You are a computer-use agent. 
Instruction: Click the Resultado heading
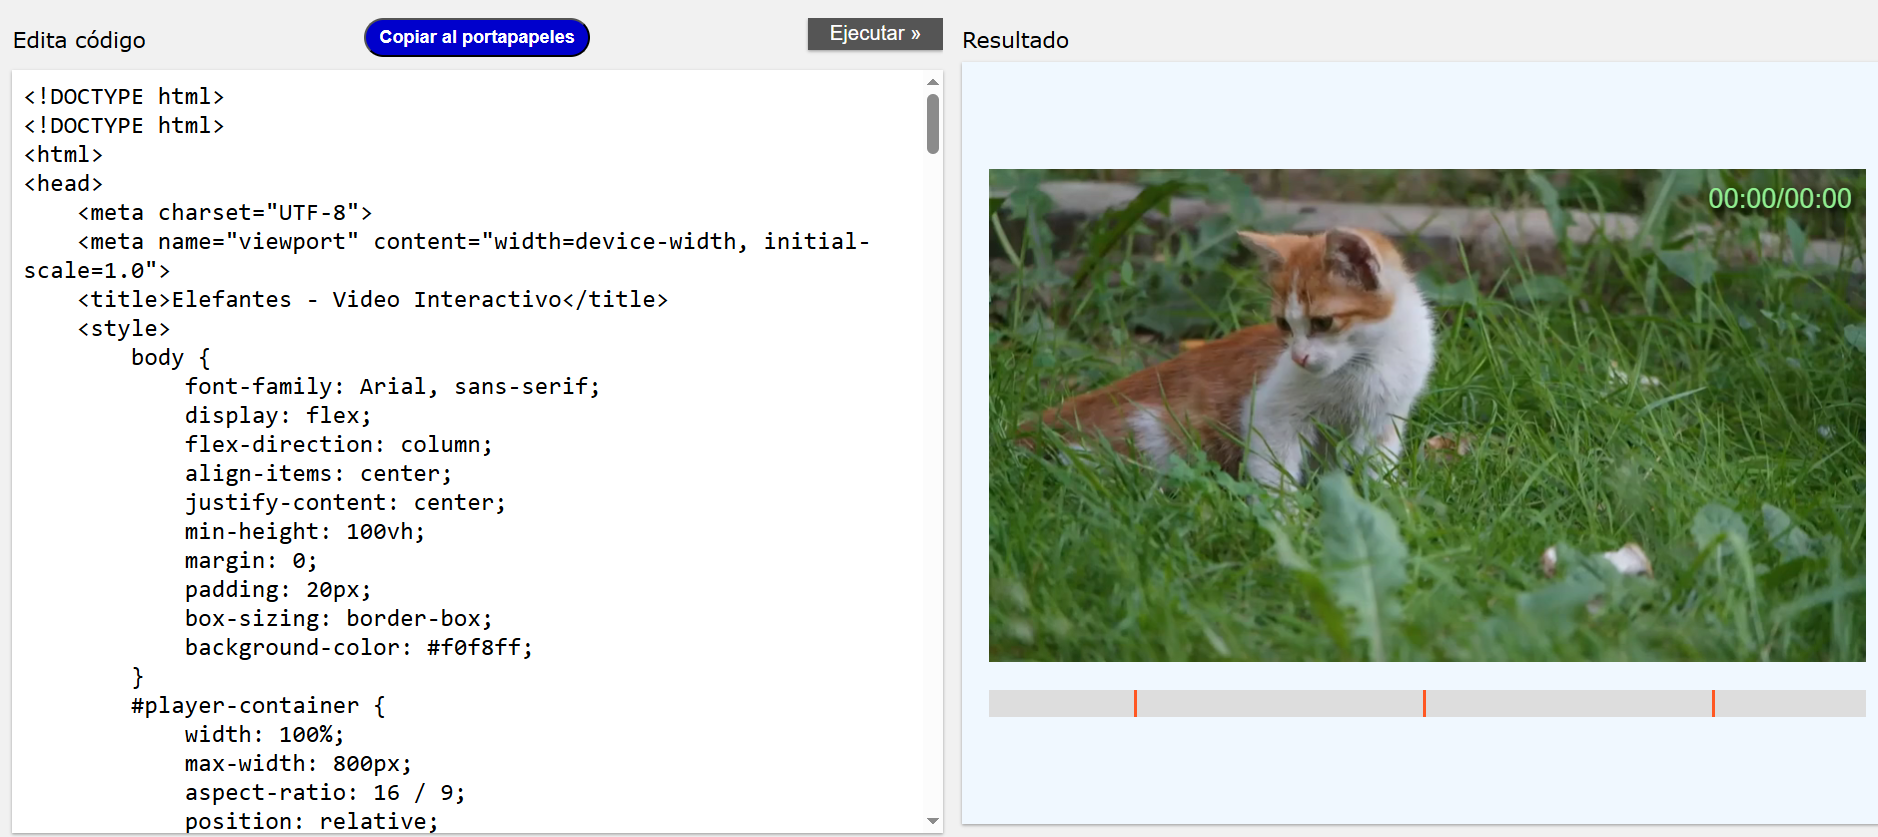[x=1015, y=41]
